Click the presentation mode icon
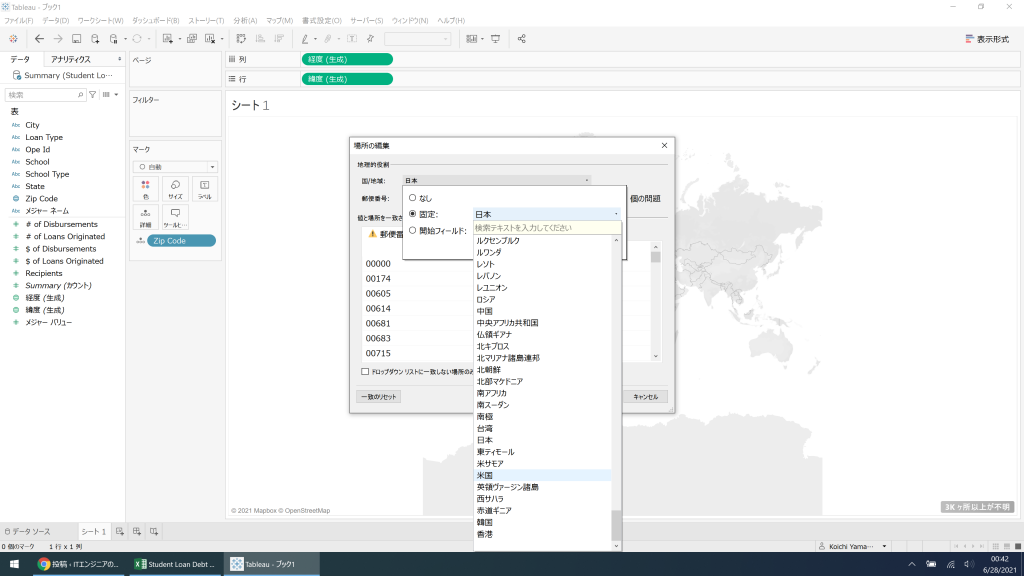Screen dimensions: 1024x576 pyautogui.click(x=496, y=39)
